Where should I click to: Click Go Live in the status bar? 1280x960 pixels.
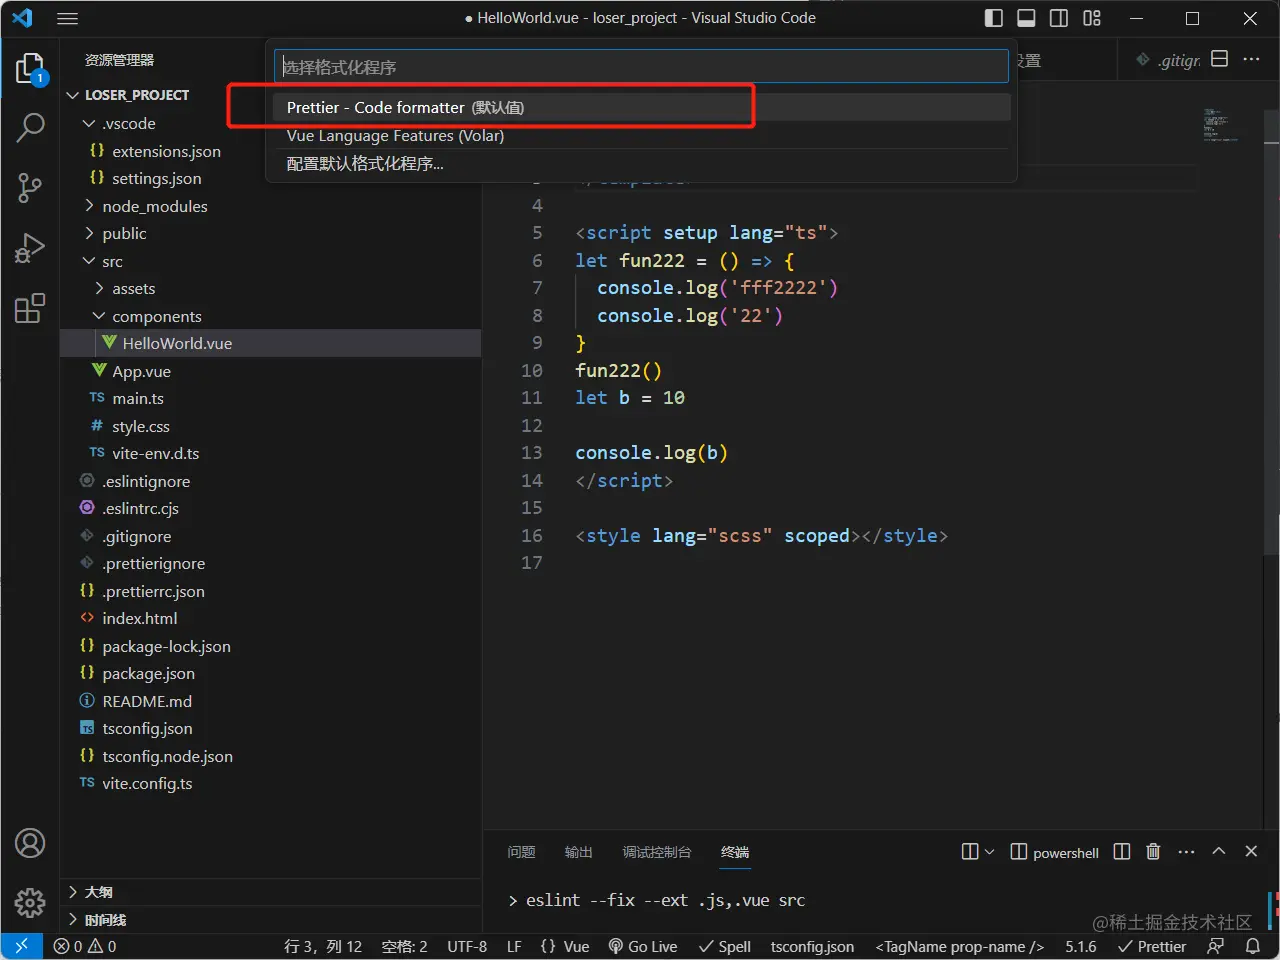[643, 946]
